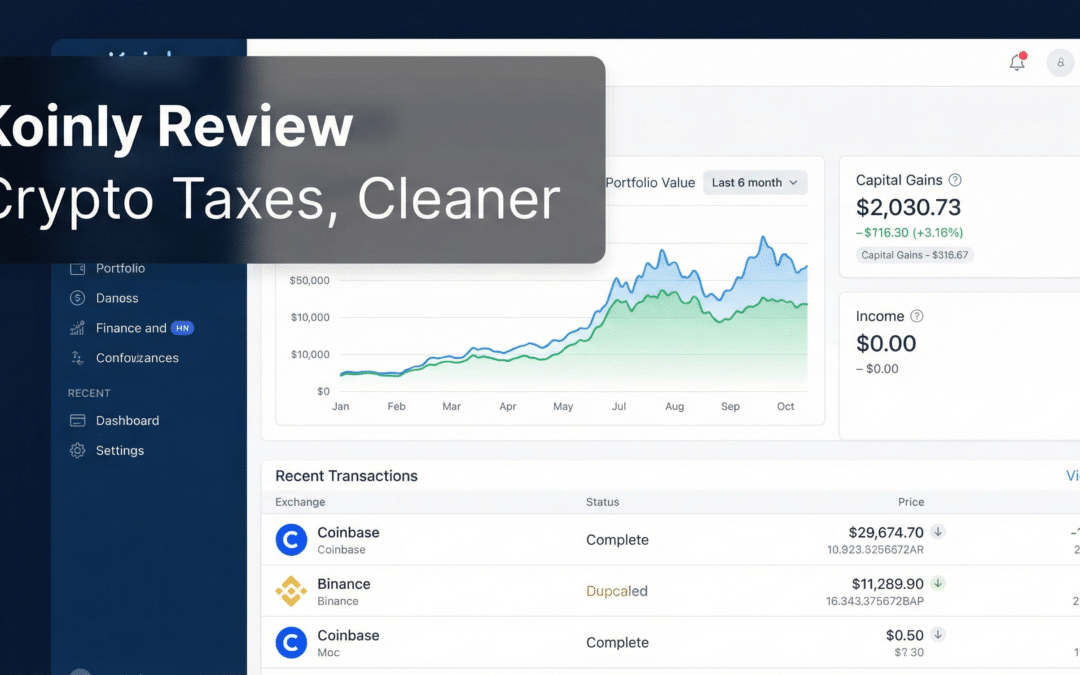The image size is (1080, 675).
Task: Click the Coinbase logo in first row
Action: click(291, 539)
